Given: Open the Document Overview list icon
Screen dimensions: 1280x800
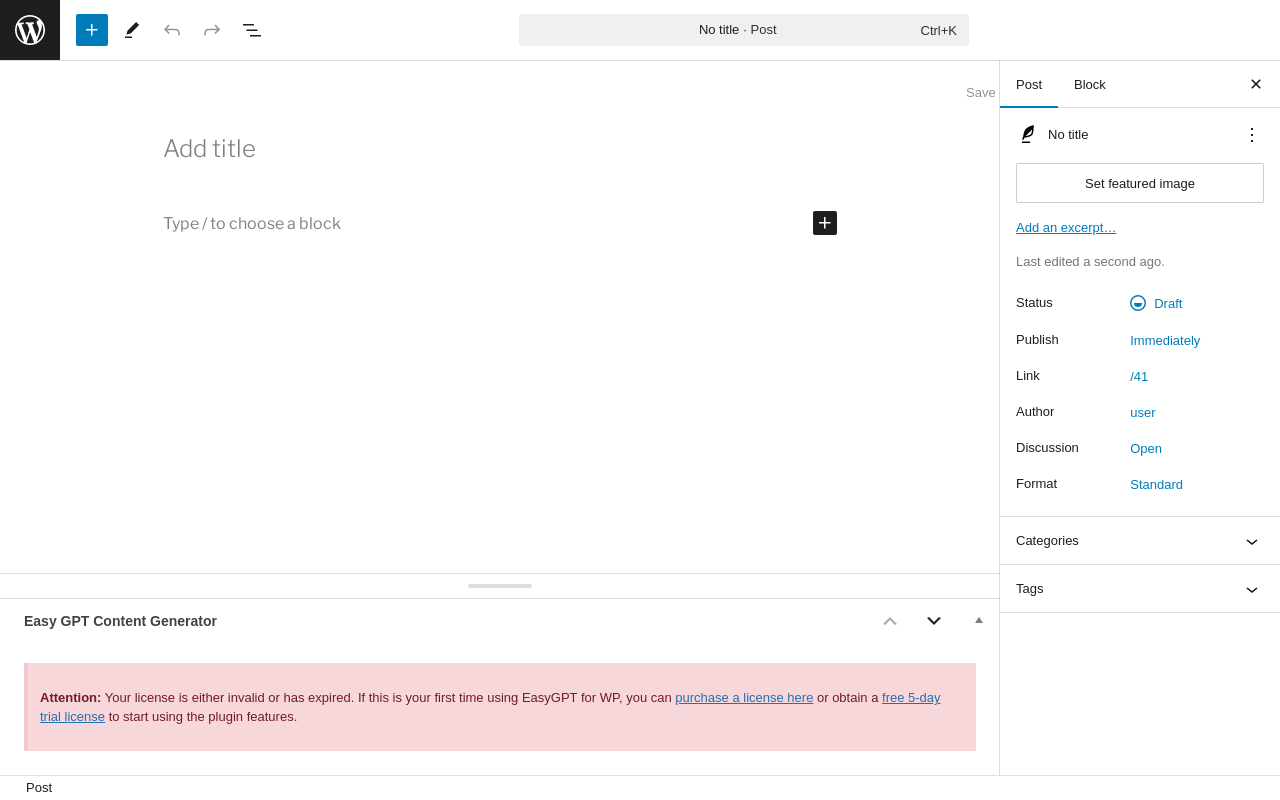Looking at the screenshot, I should point(252,30).
